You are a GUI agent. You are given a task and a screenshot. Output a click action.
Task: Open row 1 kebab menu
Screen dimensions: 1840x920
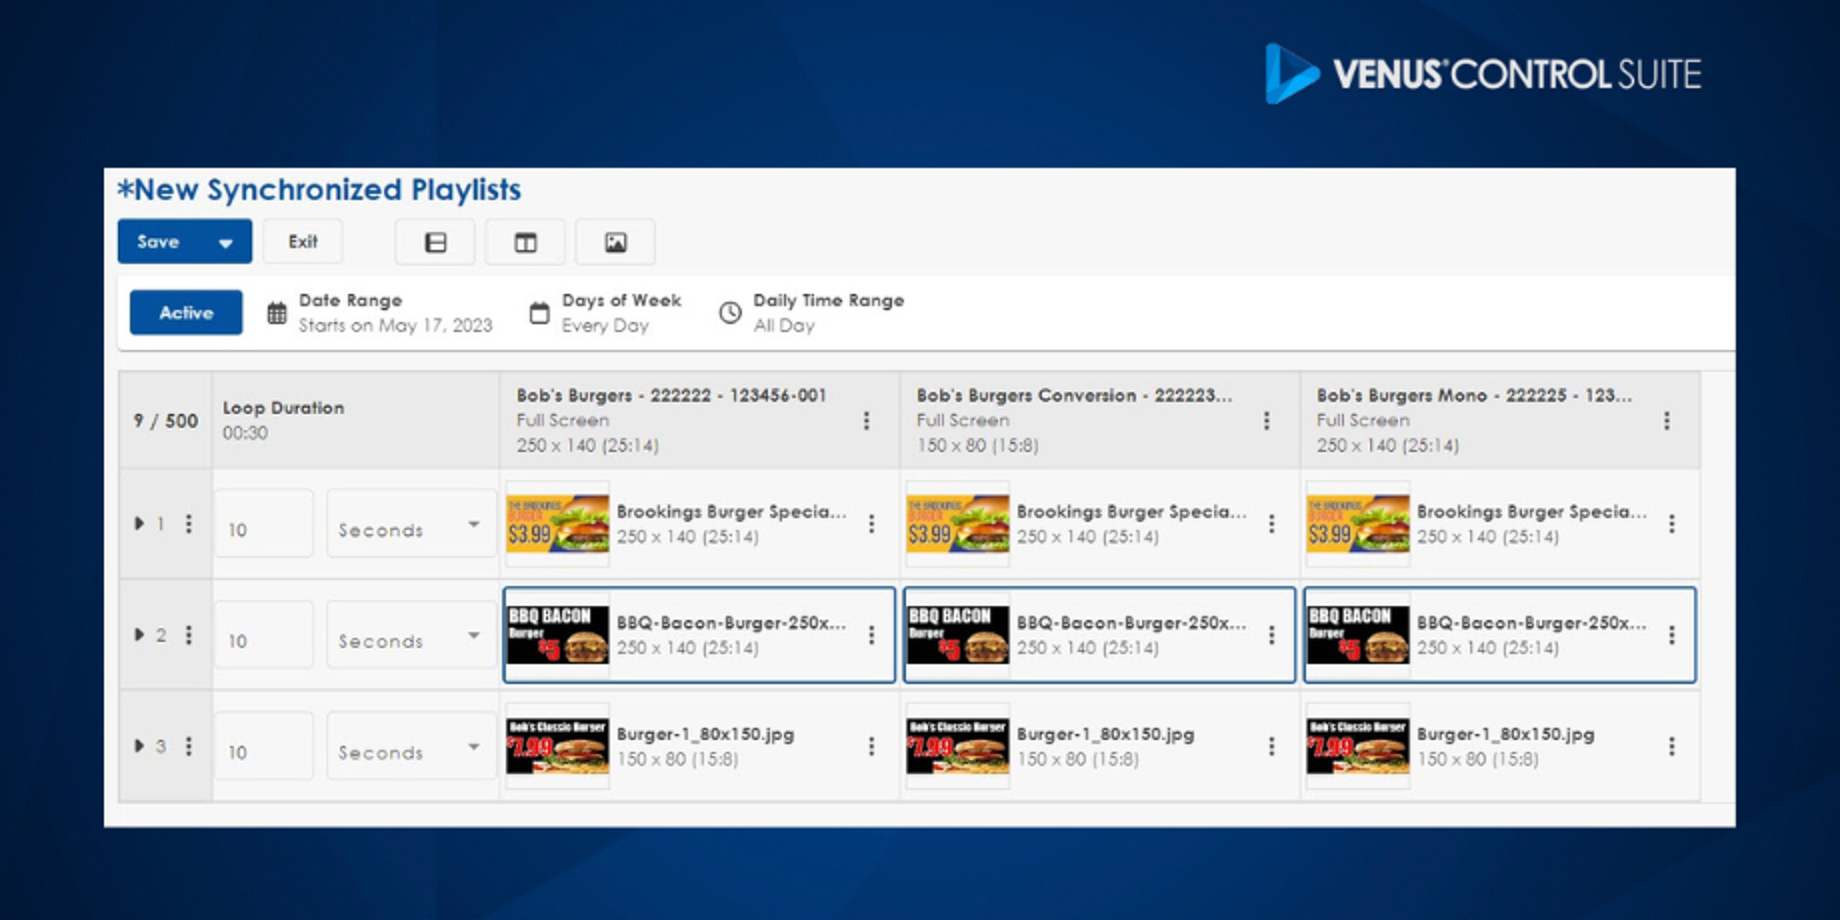point(188,524)
